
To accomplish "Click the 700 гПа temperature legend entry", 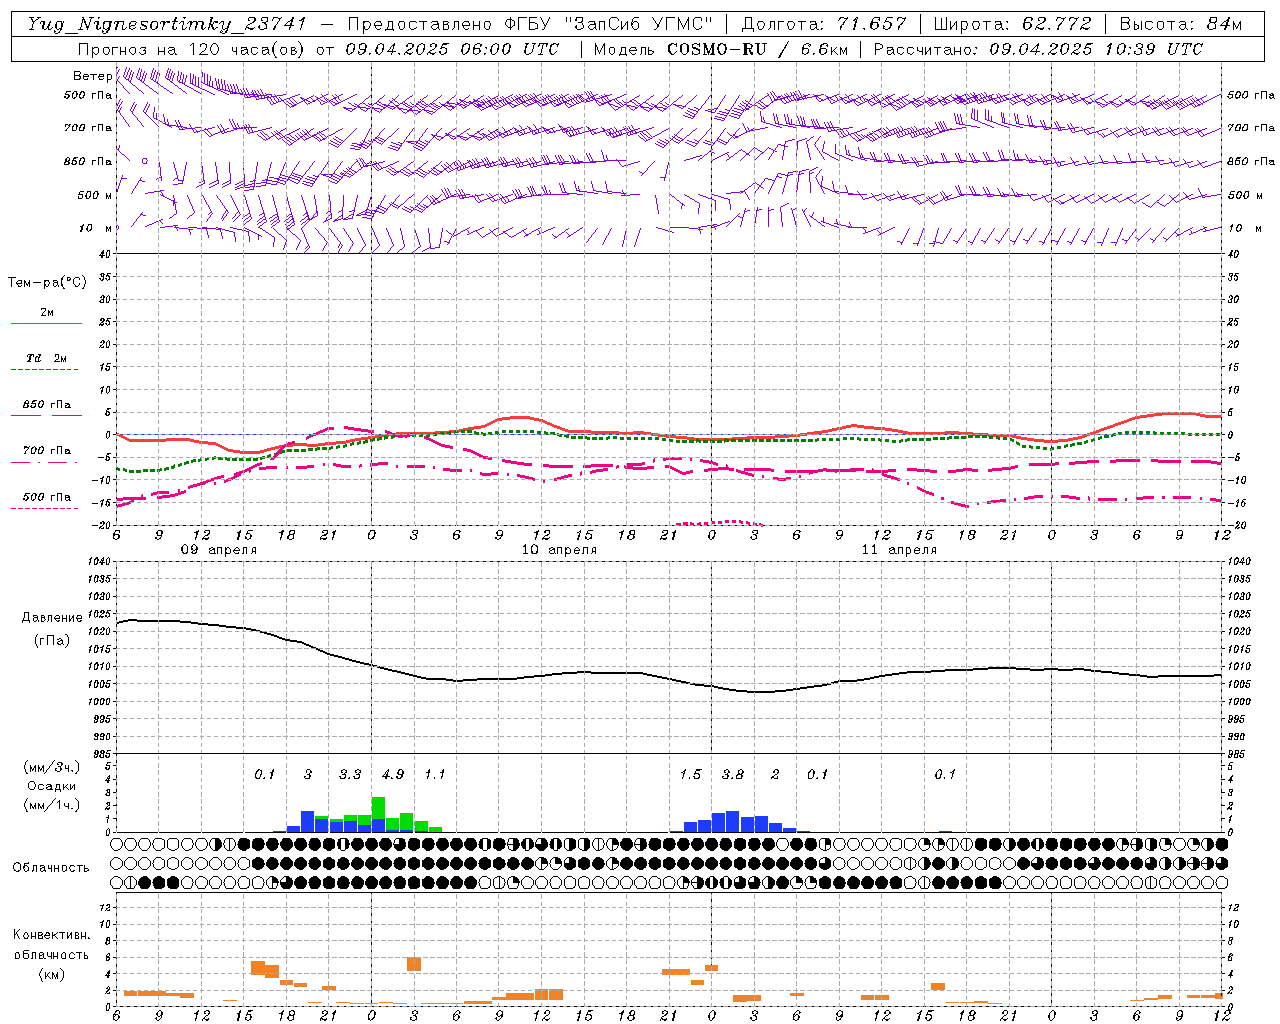I will click(x=46, y=451).
